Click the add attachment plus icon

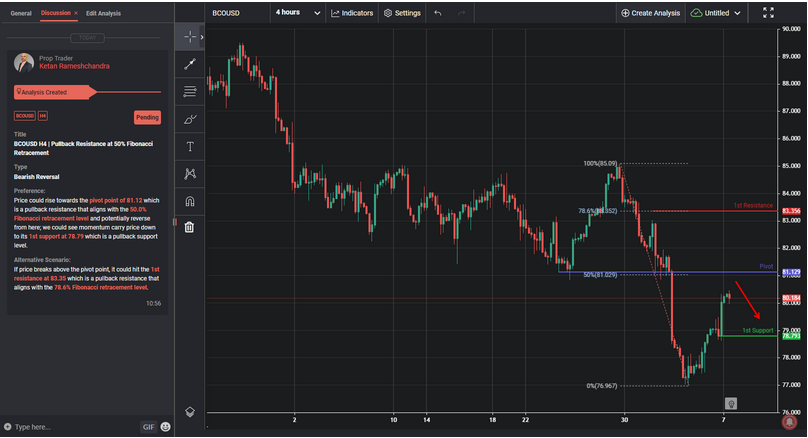[7, 427]
